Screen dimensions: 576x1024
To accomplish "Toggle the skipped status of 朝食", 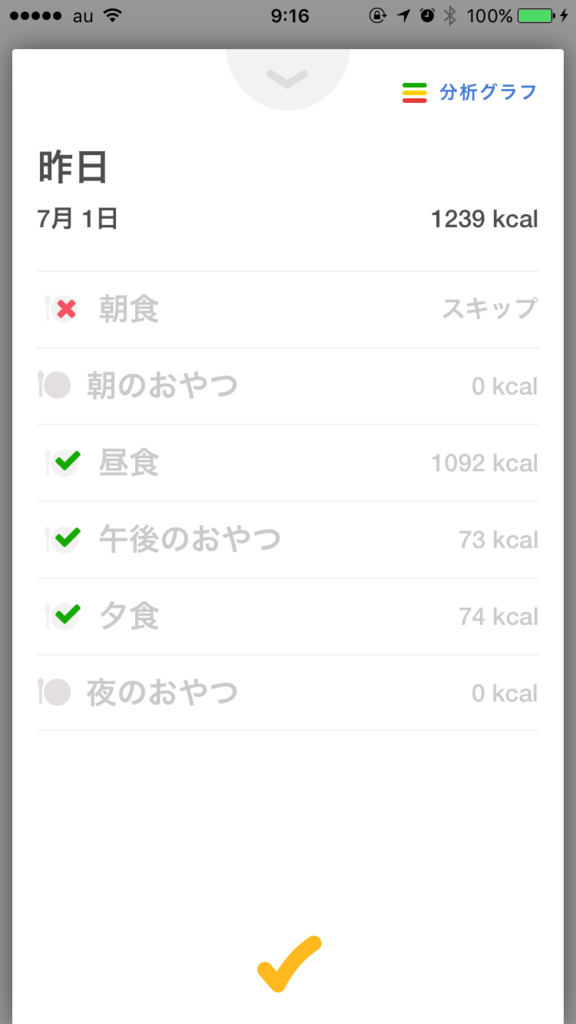I will pos(65,309).
